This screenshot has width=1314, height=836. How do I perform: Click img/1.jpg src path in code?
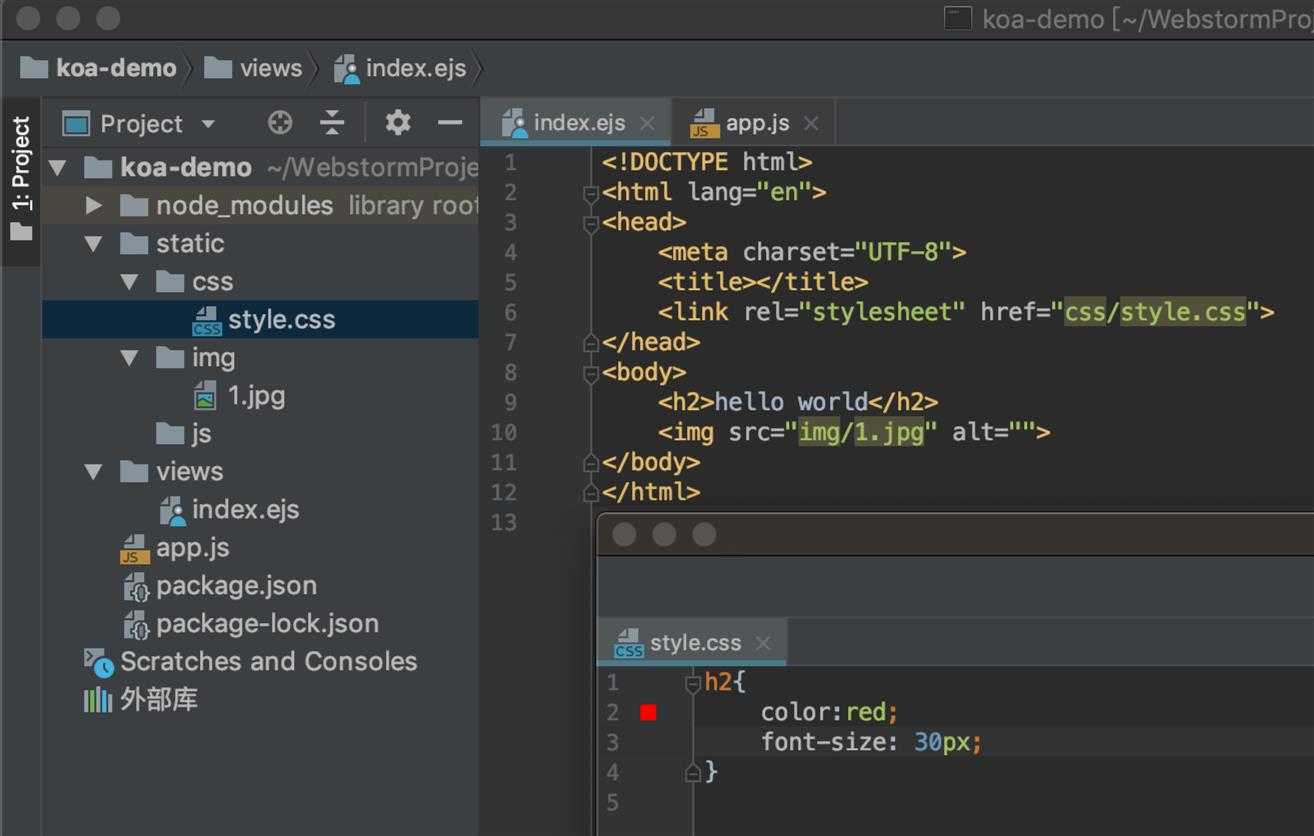[x=861, y=432]
